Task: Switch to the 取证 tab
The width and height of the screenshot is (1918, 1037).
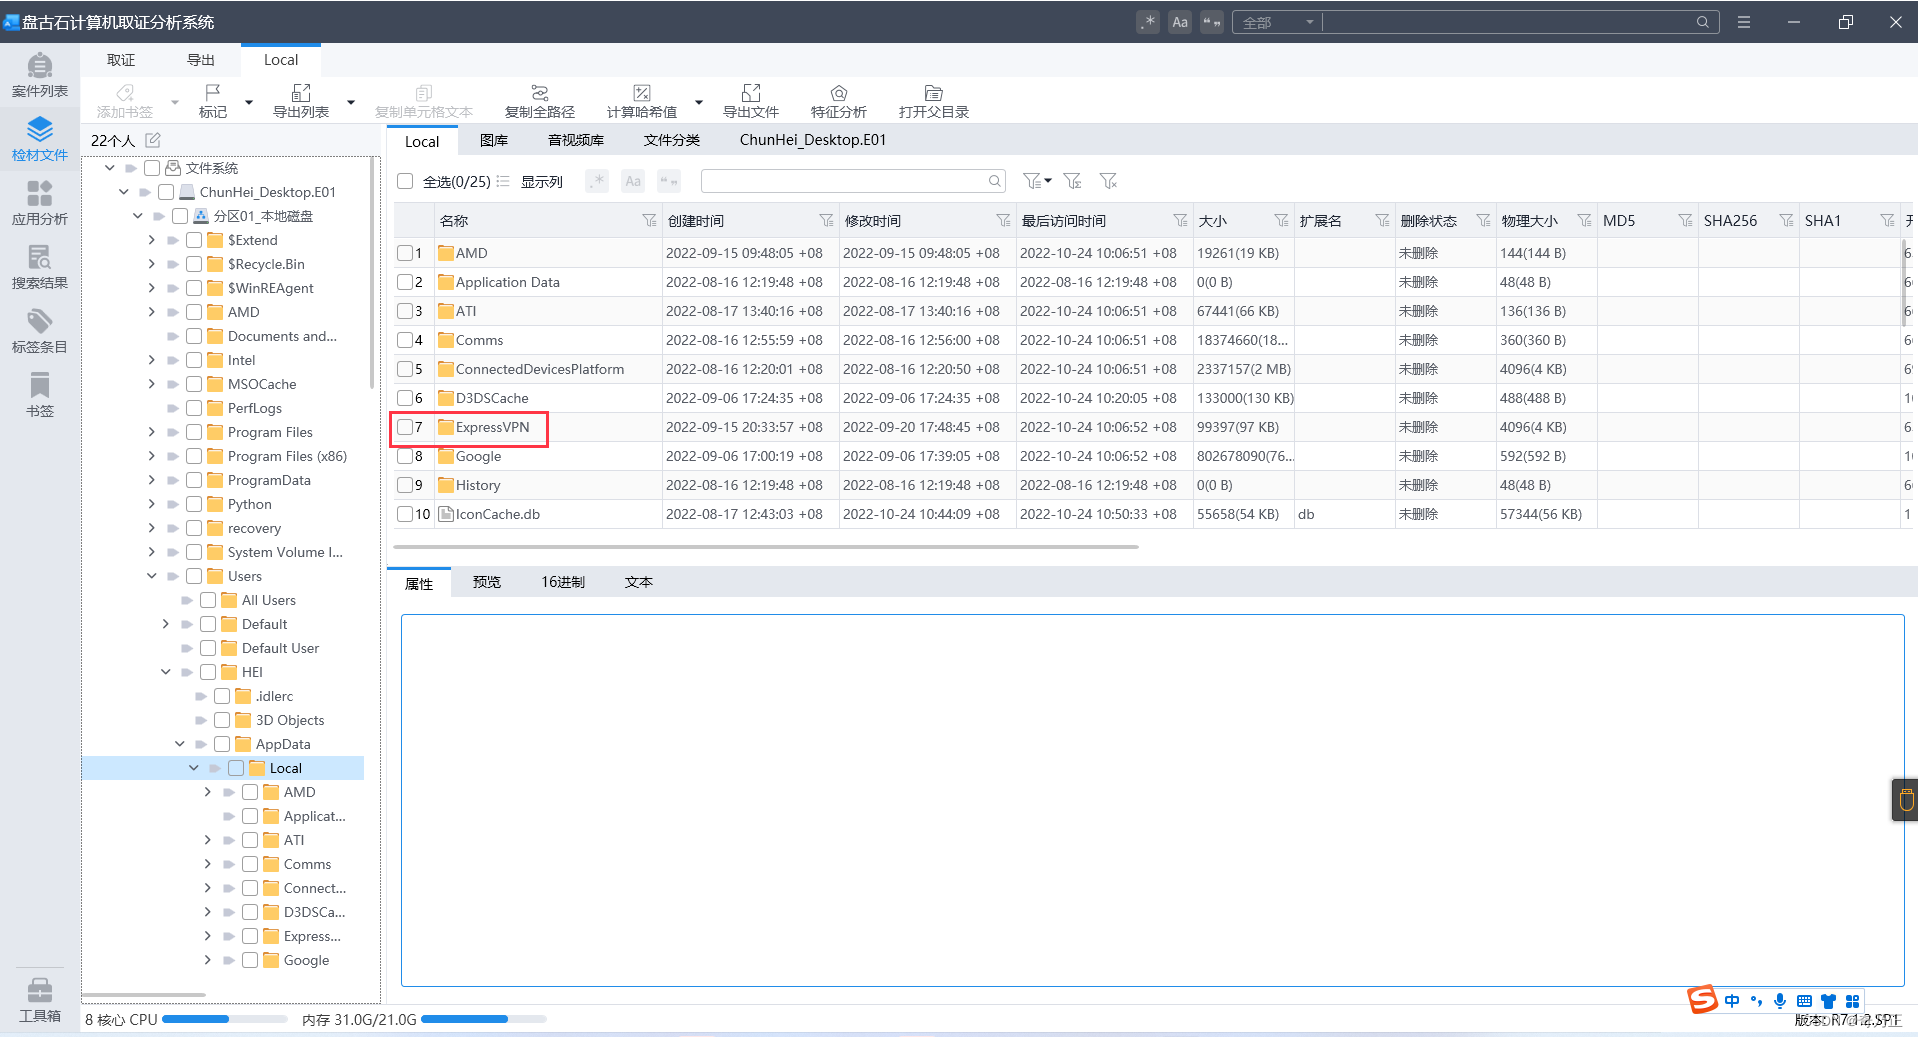Action: 121,60
